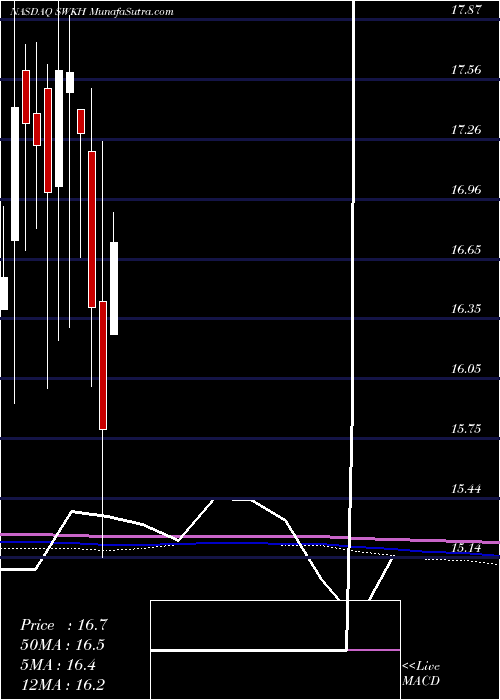Click the Price : 16.7 readout

[x=64, y=625]
